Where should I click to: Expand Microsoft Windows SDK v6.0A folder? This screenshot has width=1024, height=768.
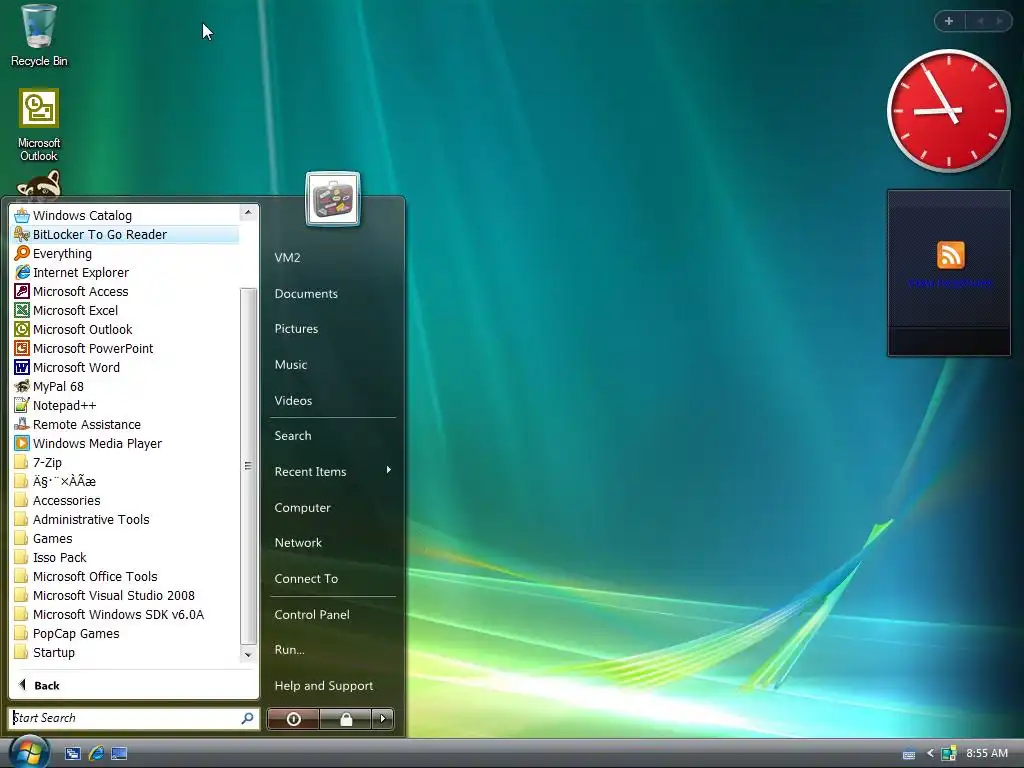(x=125, y=614)
